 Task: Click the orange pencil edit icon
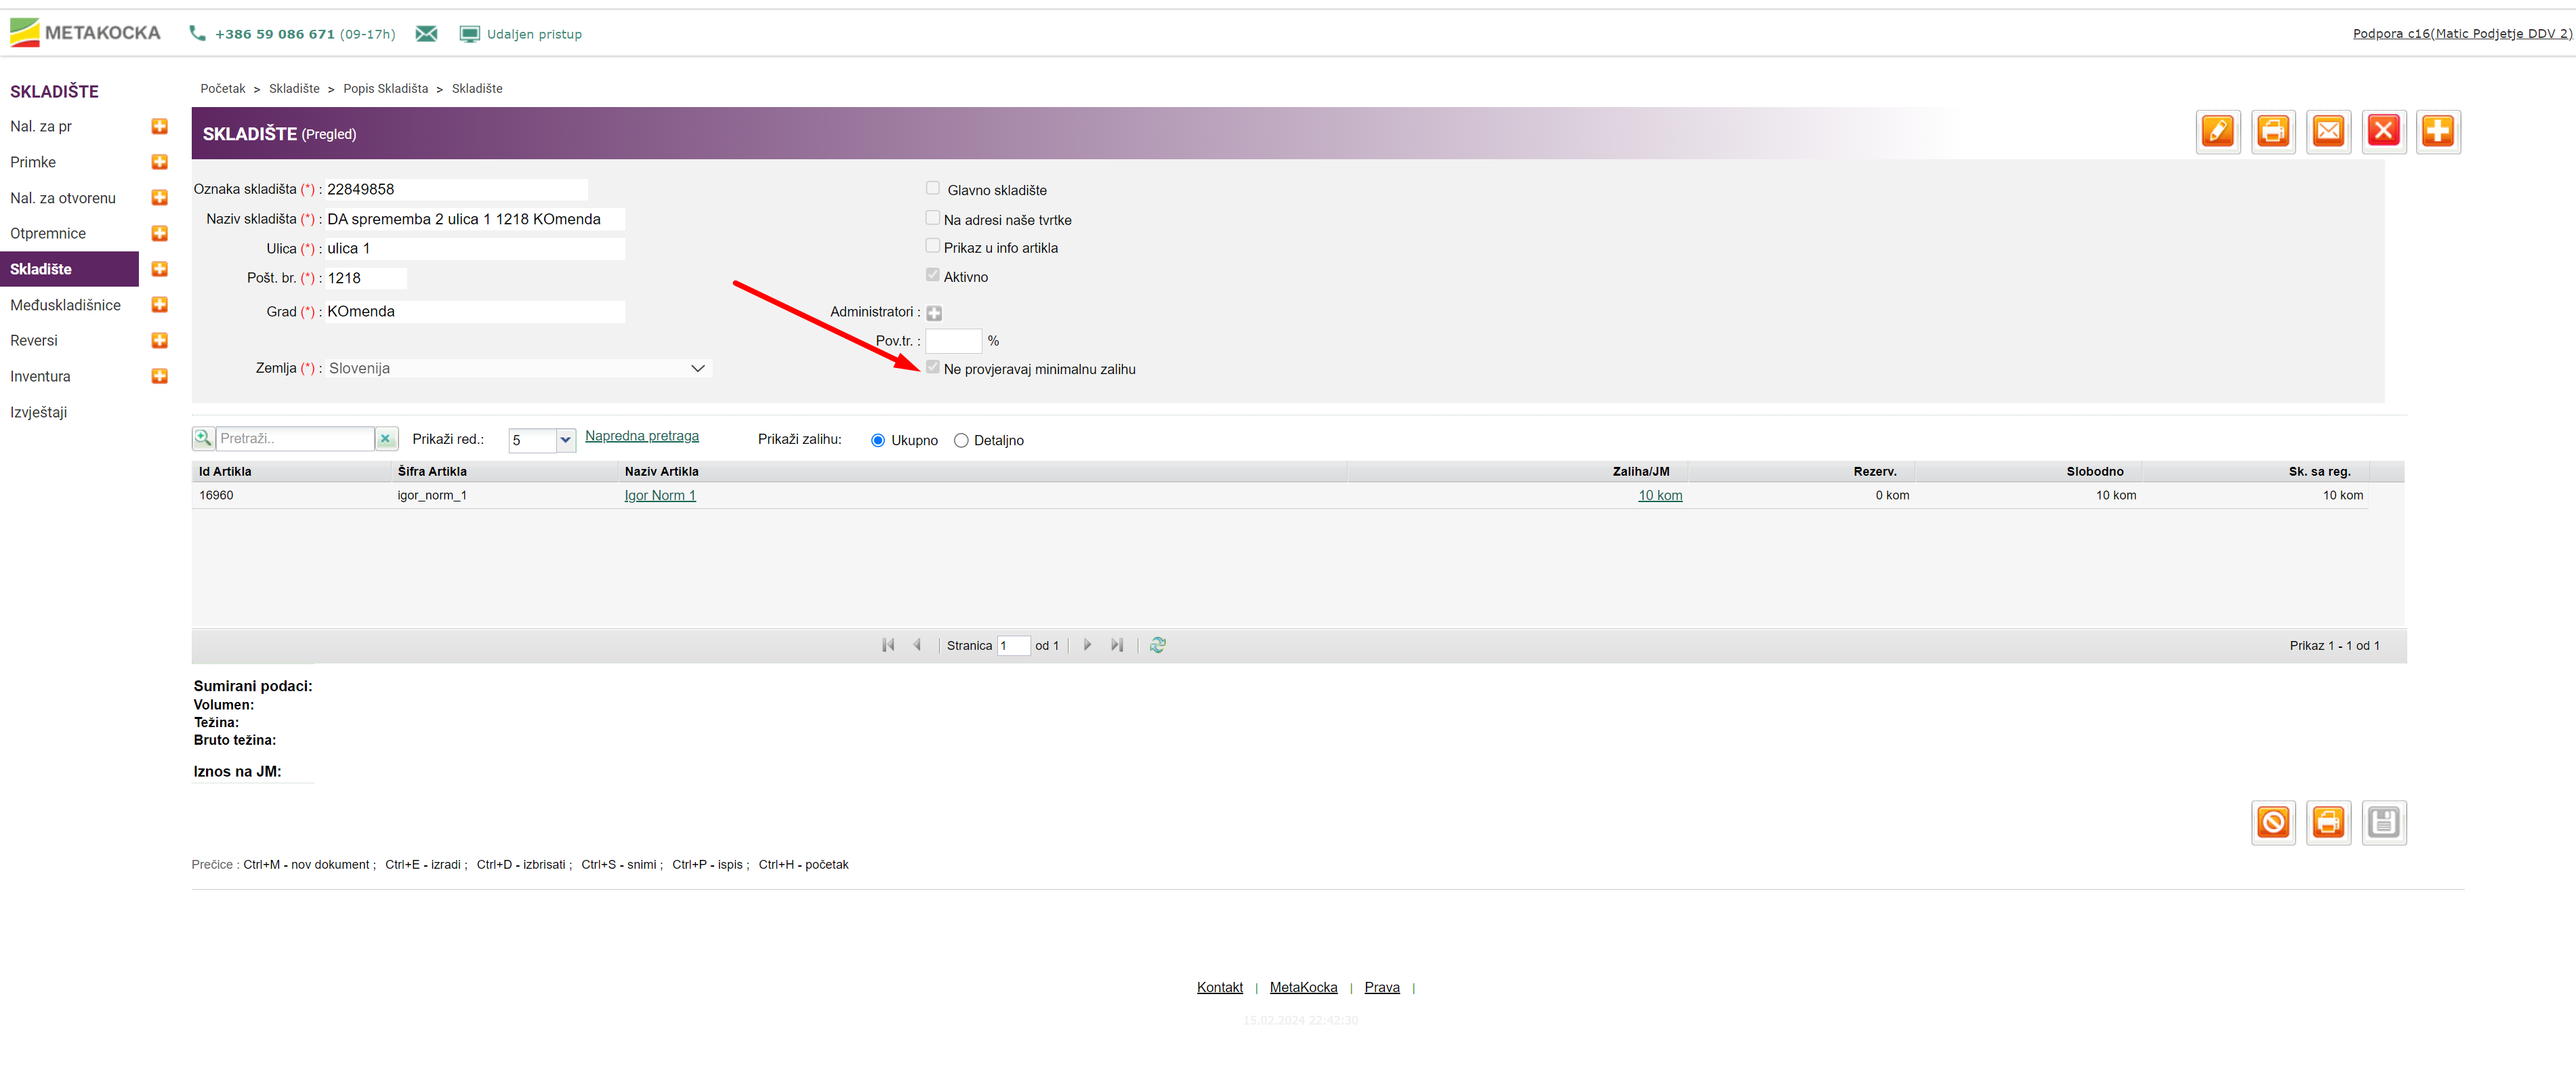click(2217, 131)
